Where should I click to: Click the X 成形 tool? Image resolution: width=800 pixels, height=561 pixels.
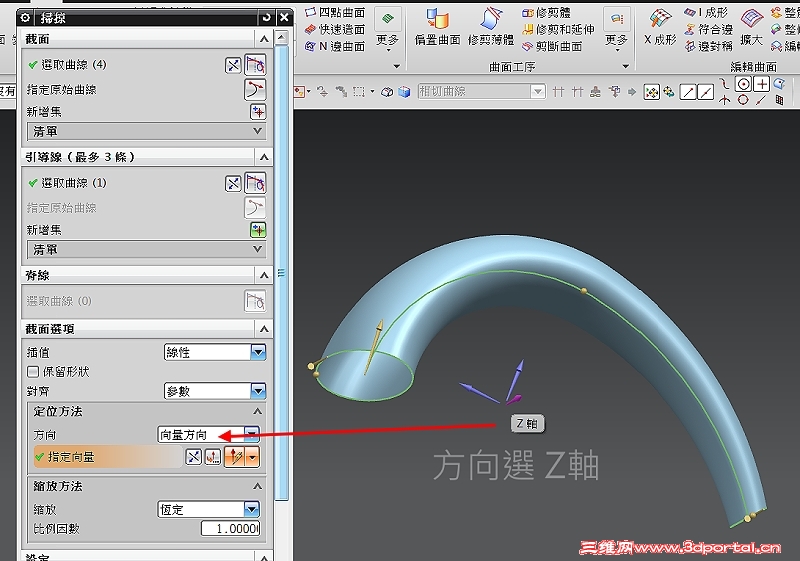[660, 27]
